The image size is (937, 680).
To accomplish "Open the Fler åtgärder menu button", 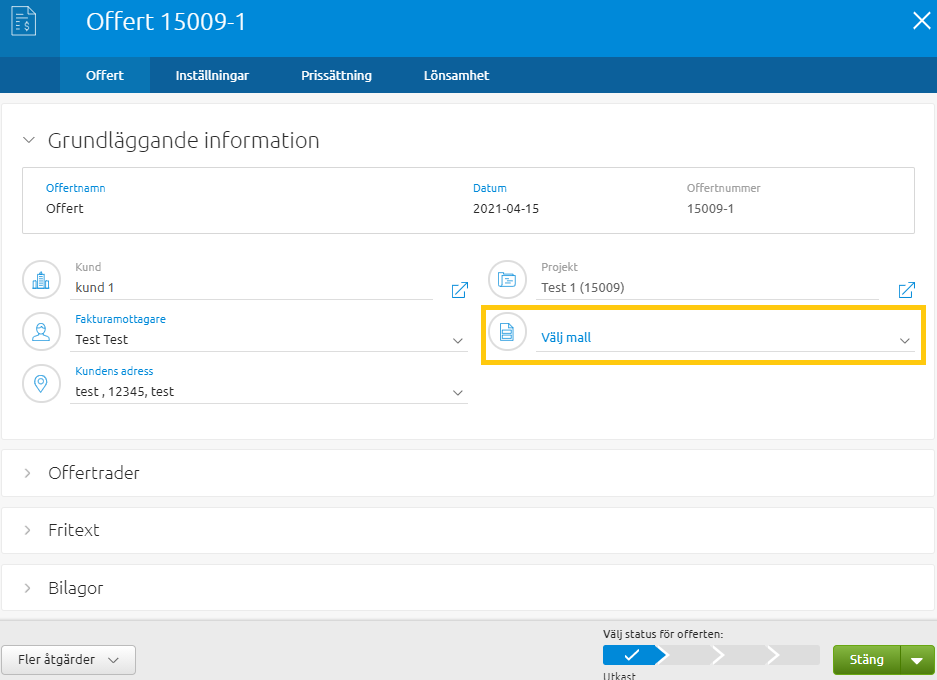I will 69,660.
